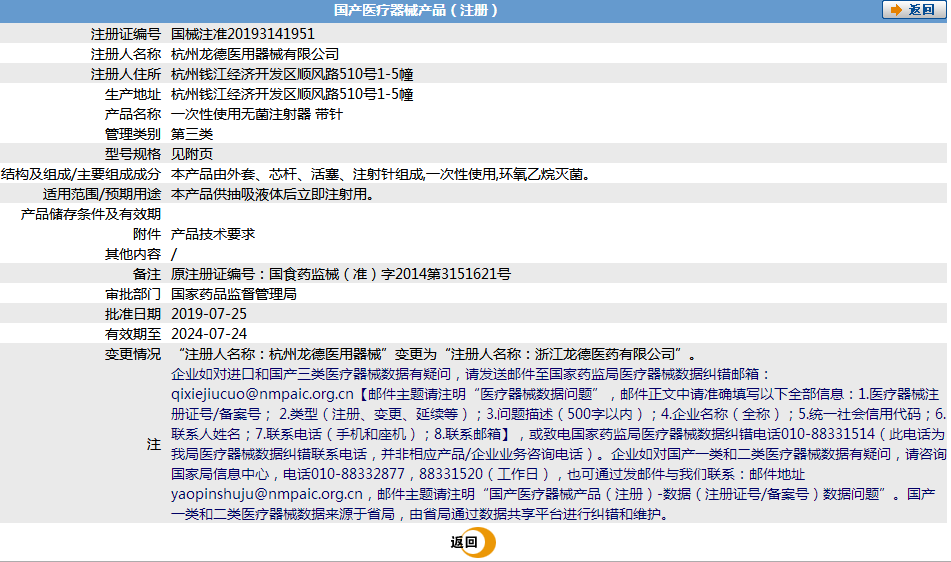Click the yaopinshuju@nmpaic.org.cn email address
The image size is (951, 562).
(x=267, y=494)
